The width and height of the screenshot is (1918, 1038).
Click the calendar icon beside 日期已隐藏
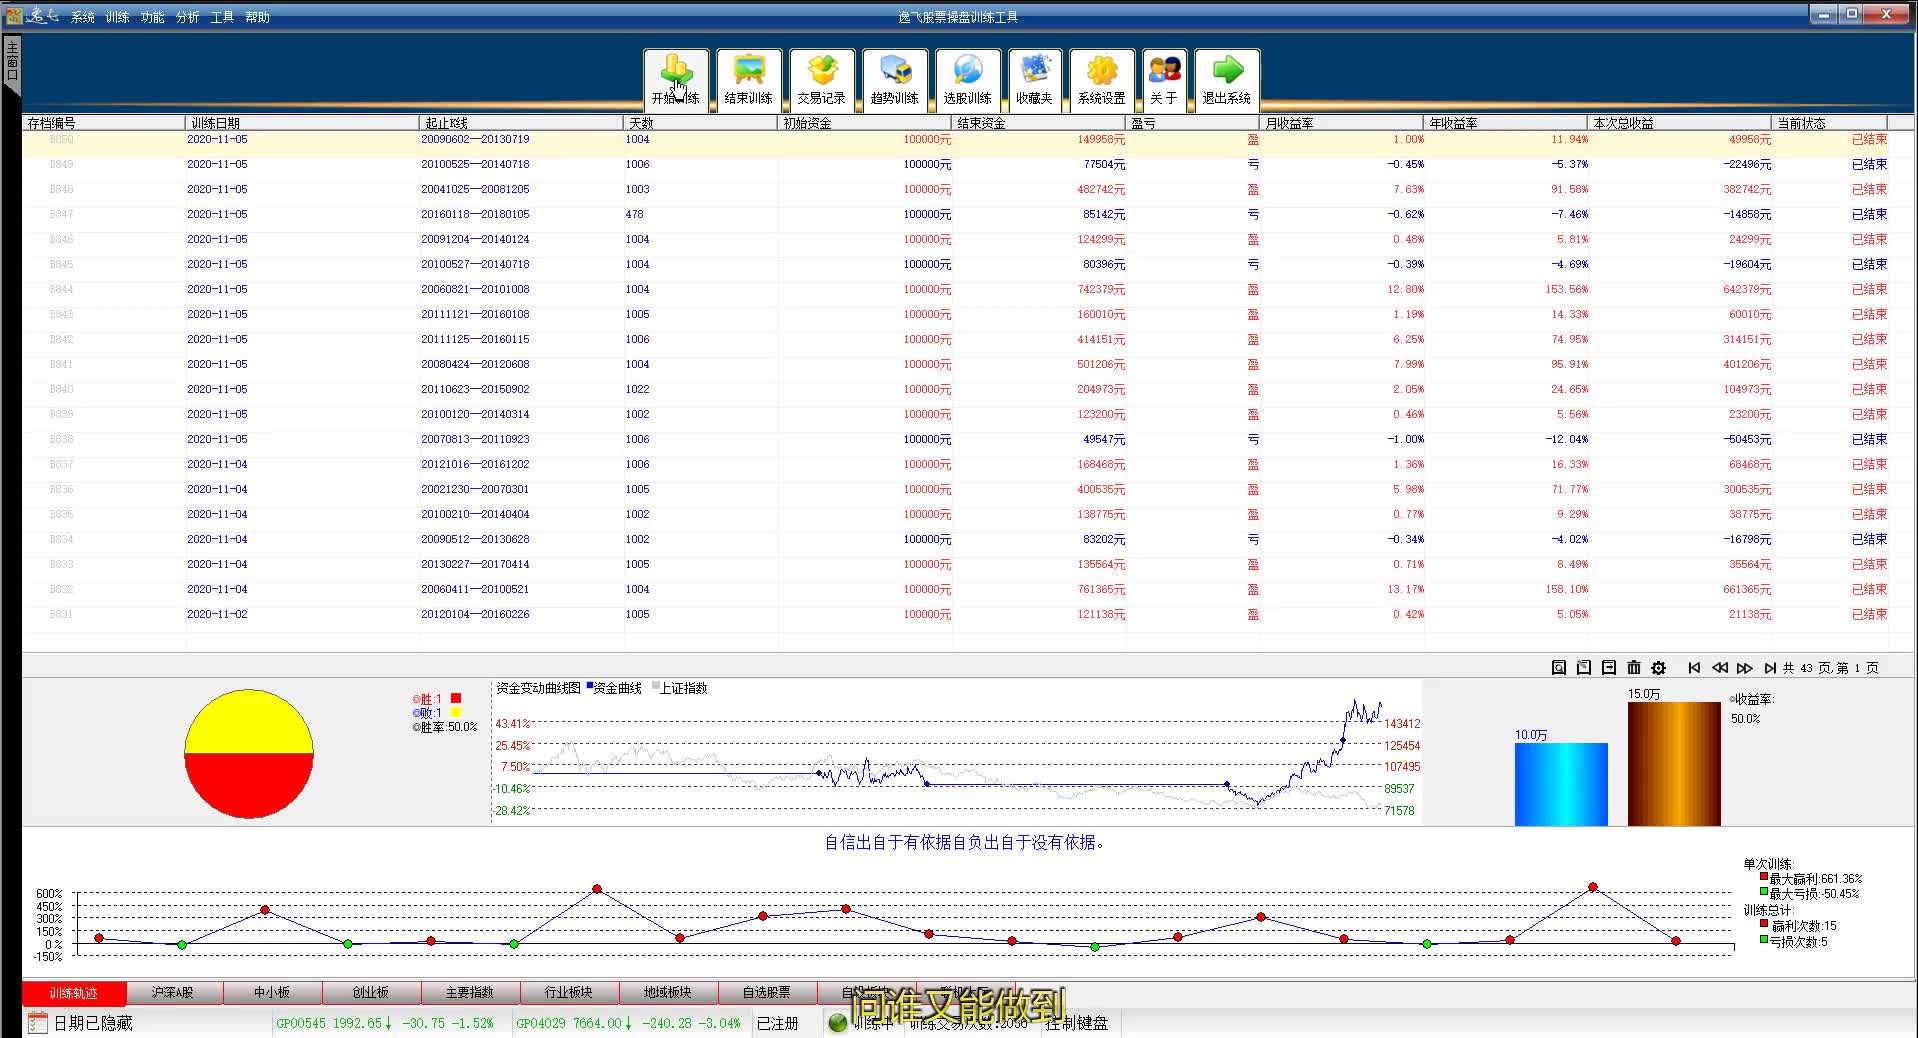pyautogui.click(x=38, y=1023)
